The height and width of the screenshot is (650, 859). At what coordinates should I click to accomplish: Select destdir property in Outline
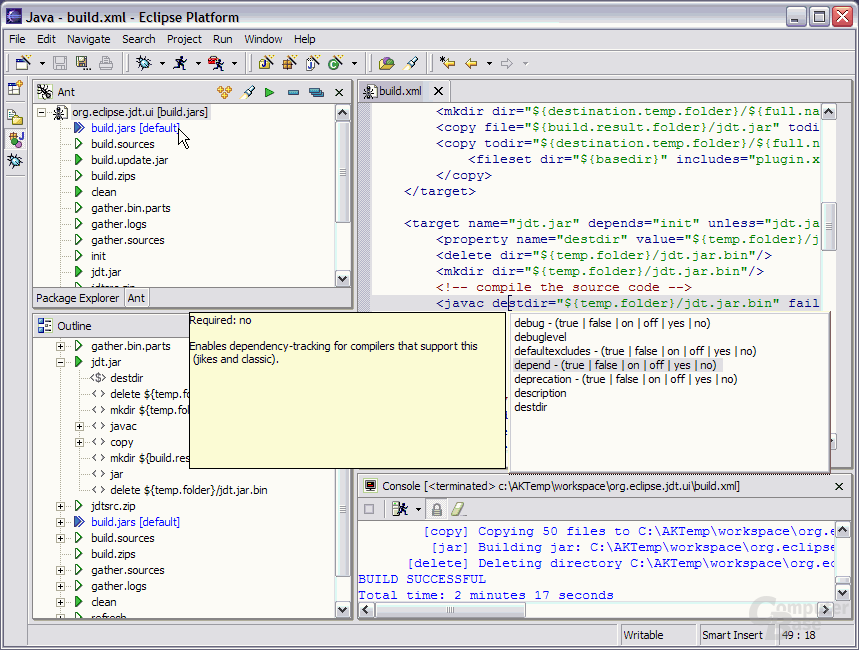click(127, 378)
